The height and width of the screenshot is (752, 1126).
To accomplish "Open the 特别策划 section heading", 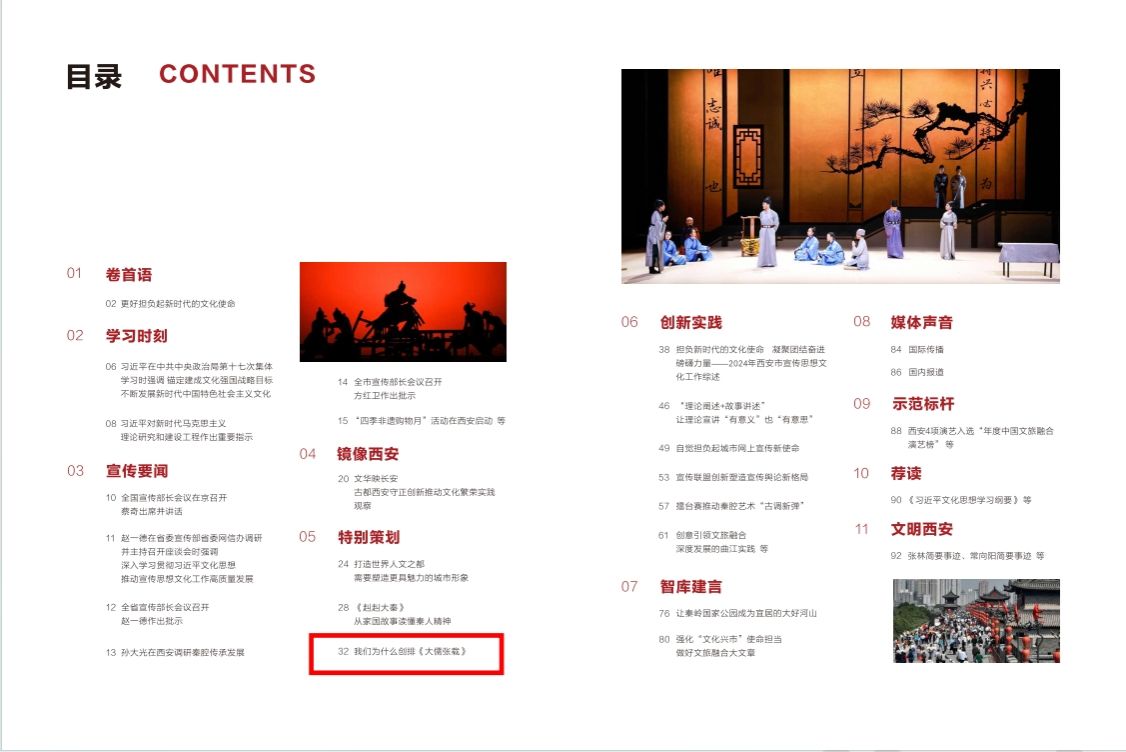I will (368, 537).
